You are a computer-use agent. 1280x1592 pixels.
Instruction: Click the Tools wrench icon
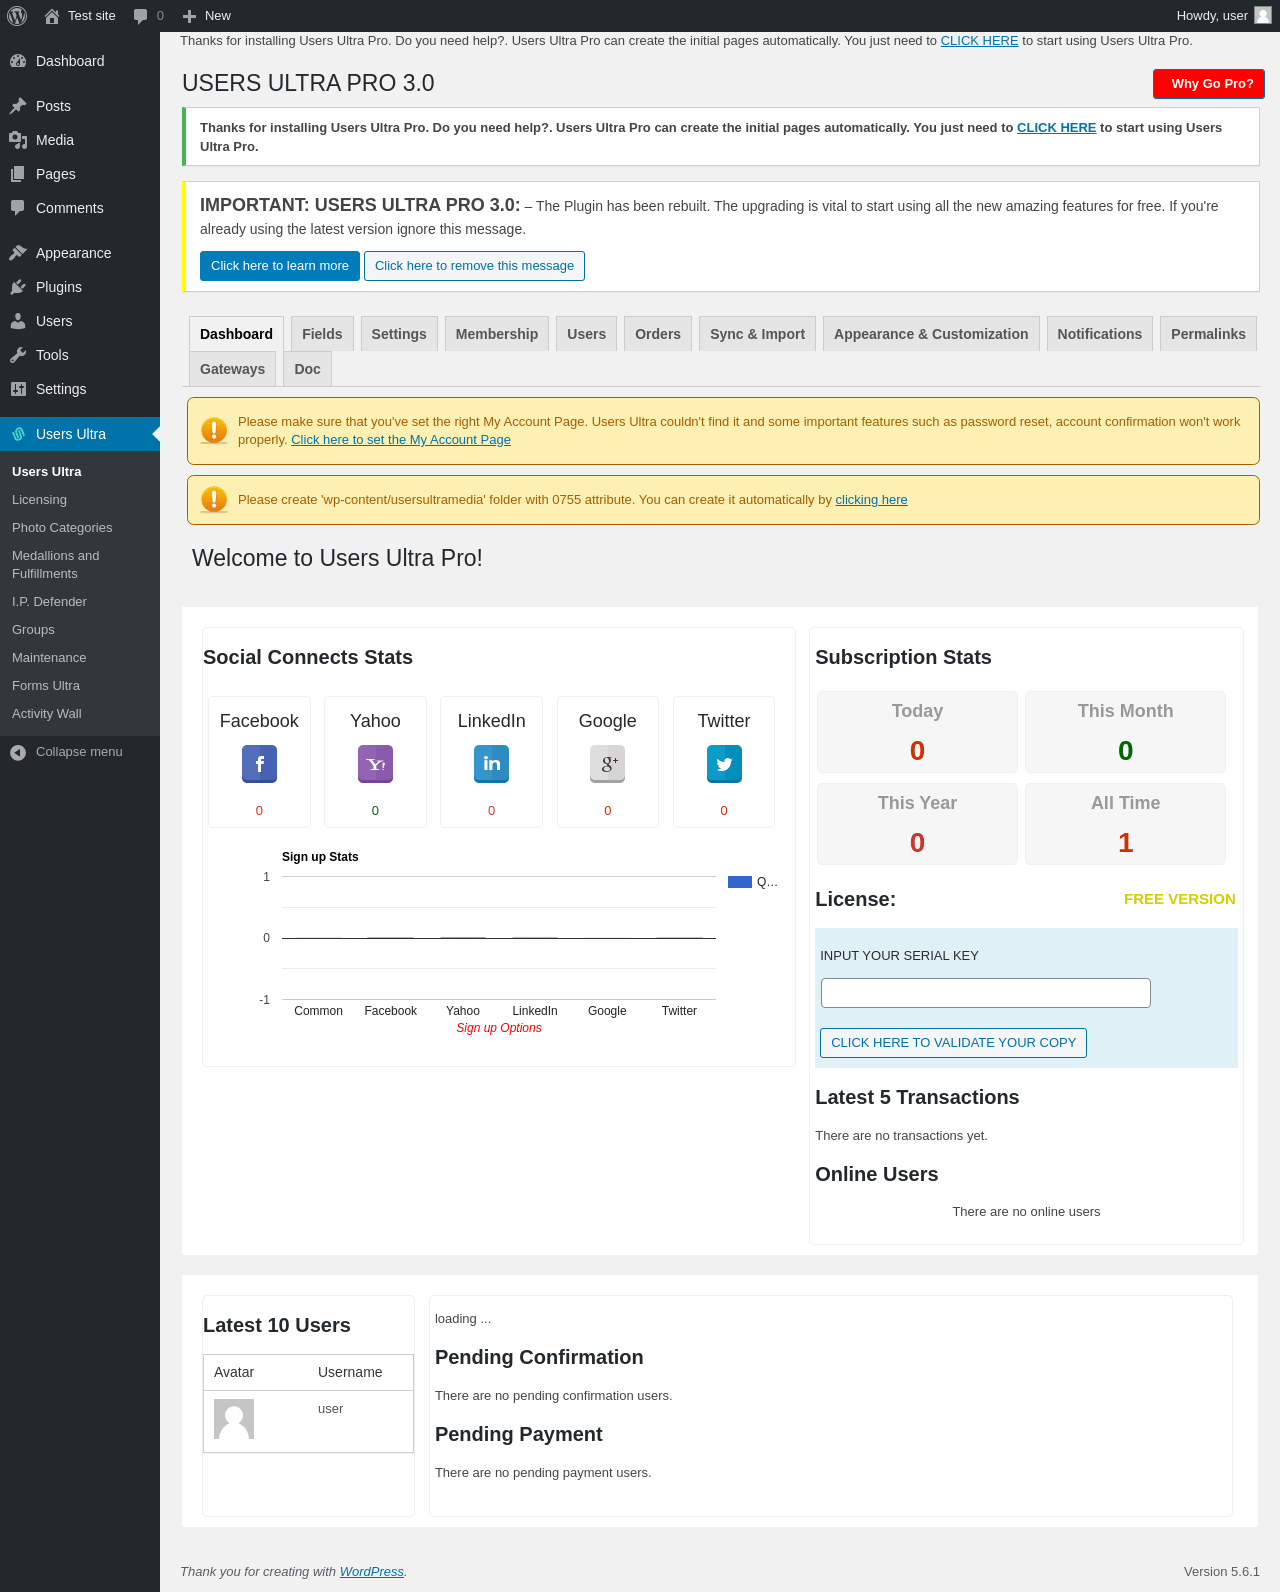pyautogui.click(x=18, y=355)
